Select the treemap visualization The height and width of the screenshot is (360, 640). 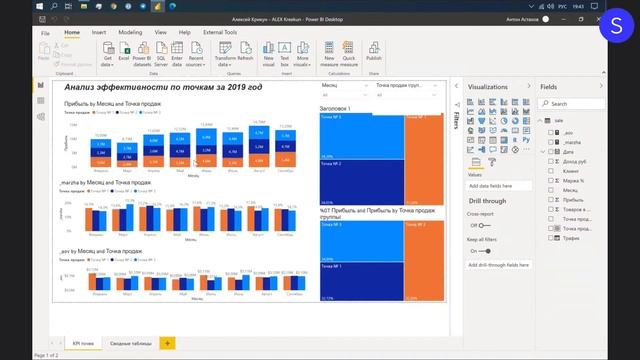526,121
